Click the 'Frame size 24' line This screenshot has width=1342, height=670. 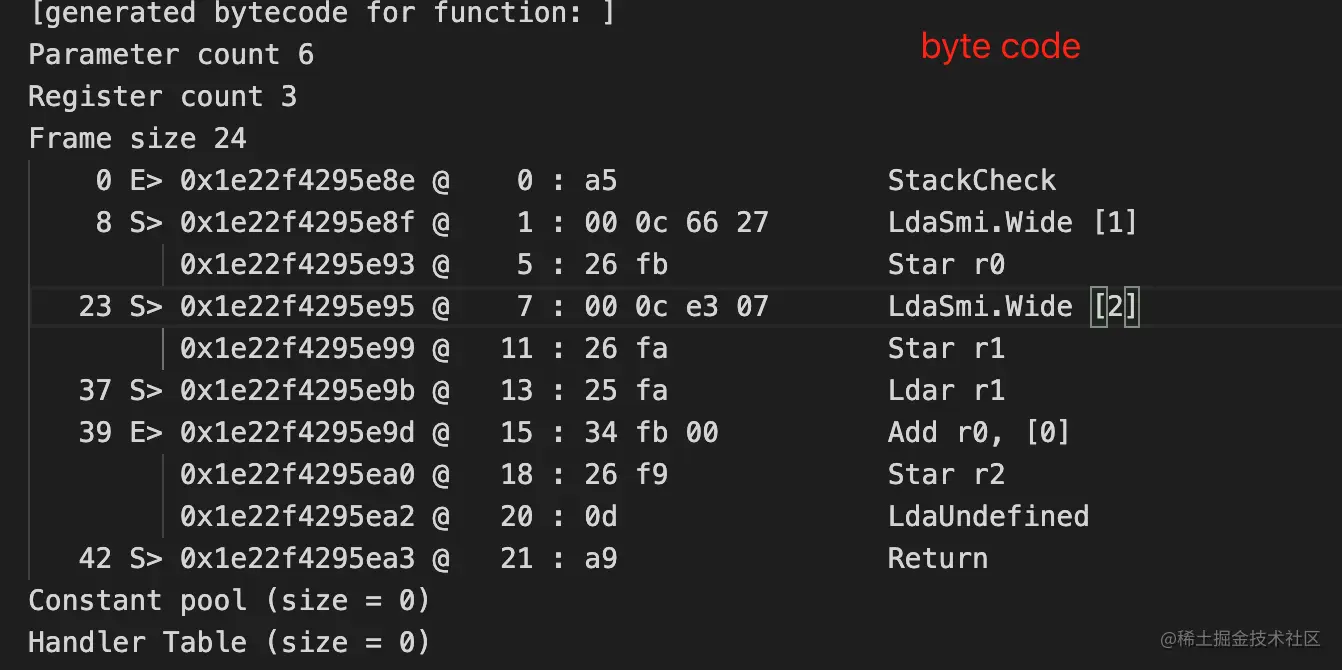point(137,138)
